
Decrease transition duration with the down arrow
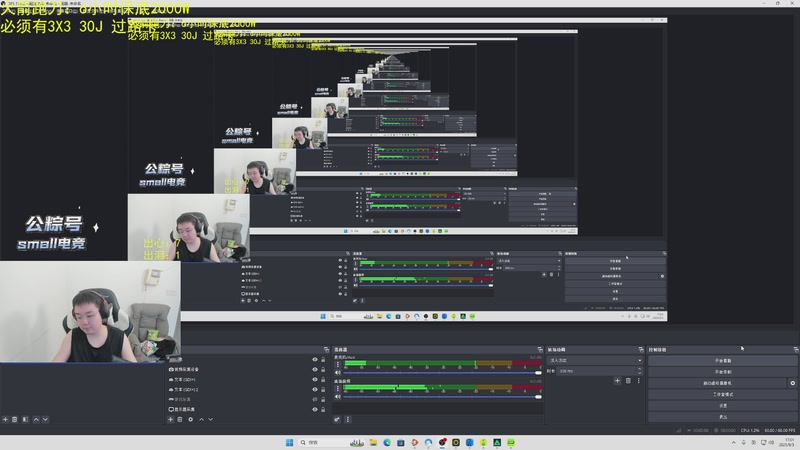(x=640, y=373)
